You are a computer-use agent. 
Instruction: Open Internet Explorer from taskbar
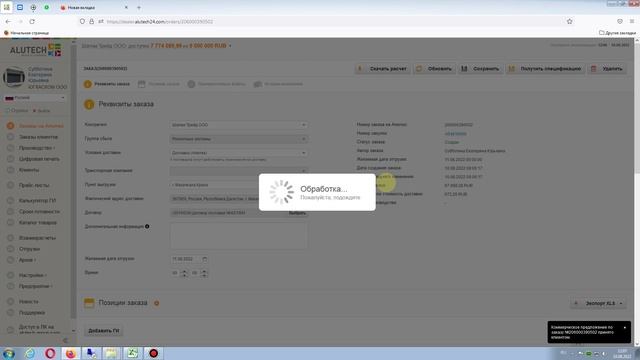(29, 353)
